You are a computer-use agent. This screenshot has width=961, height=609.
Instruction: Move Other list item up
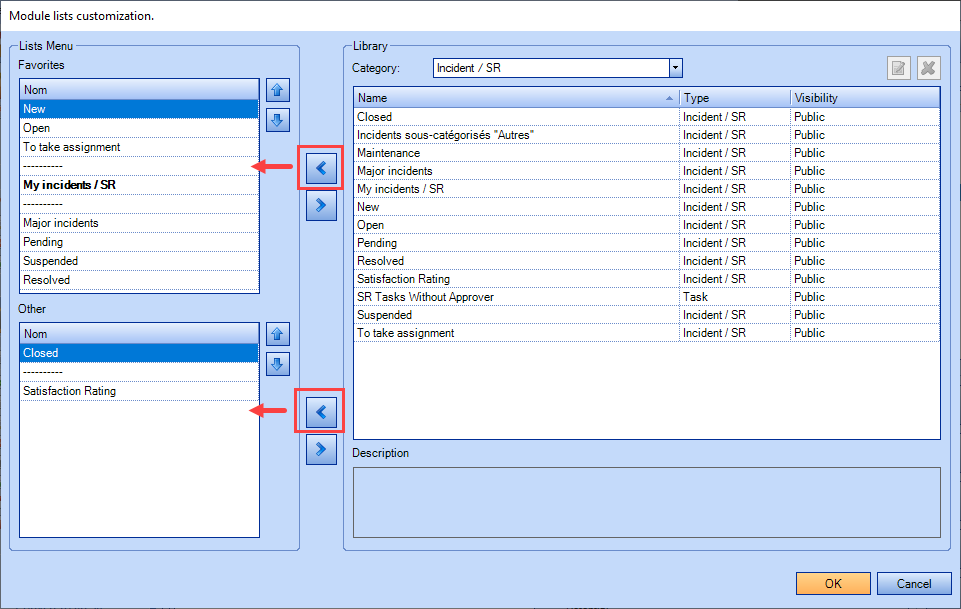coord(278,334)
